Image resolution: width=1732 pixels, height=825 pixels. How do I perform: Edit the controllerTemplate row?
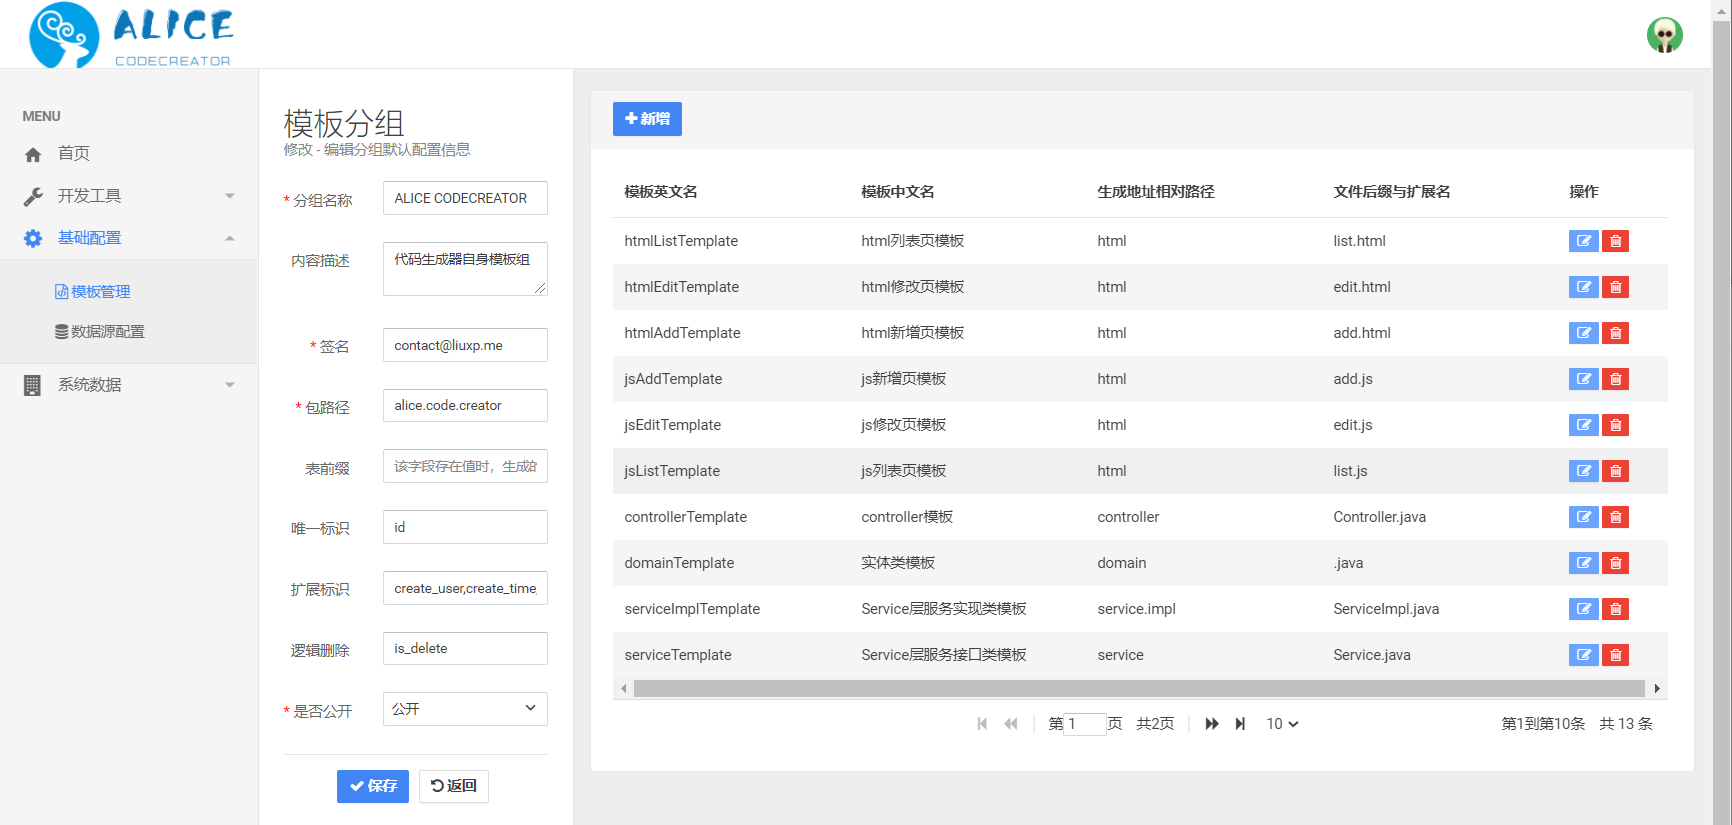(1583, 517)
